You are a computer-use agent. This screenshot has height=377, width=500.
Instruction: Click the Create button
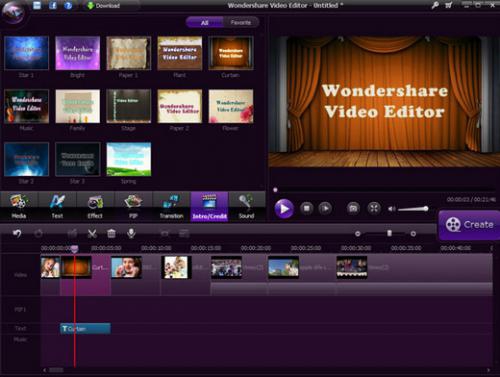469,225
